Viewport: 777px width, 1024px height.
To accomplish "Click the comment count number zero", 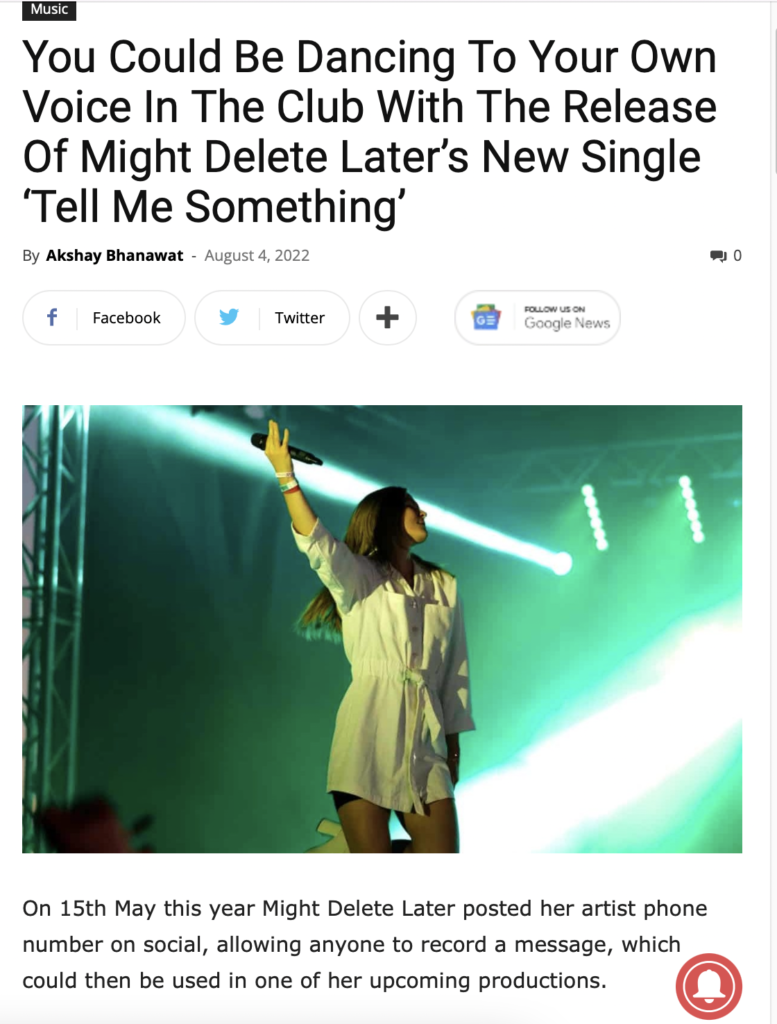I will point(737,255).
